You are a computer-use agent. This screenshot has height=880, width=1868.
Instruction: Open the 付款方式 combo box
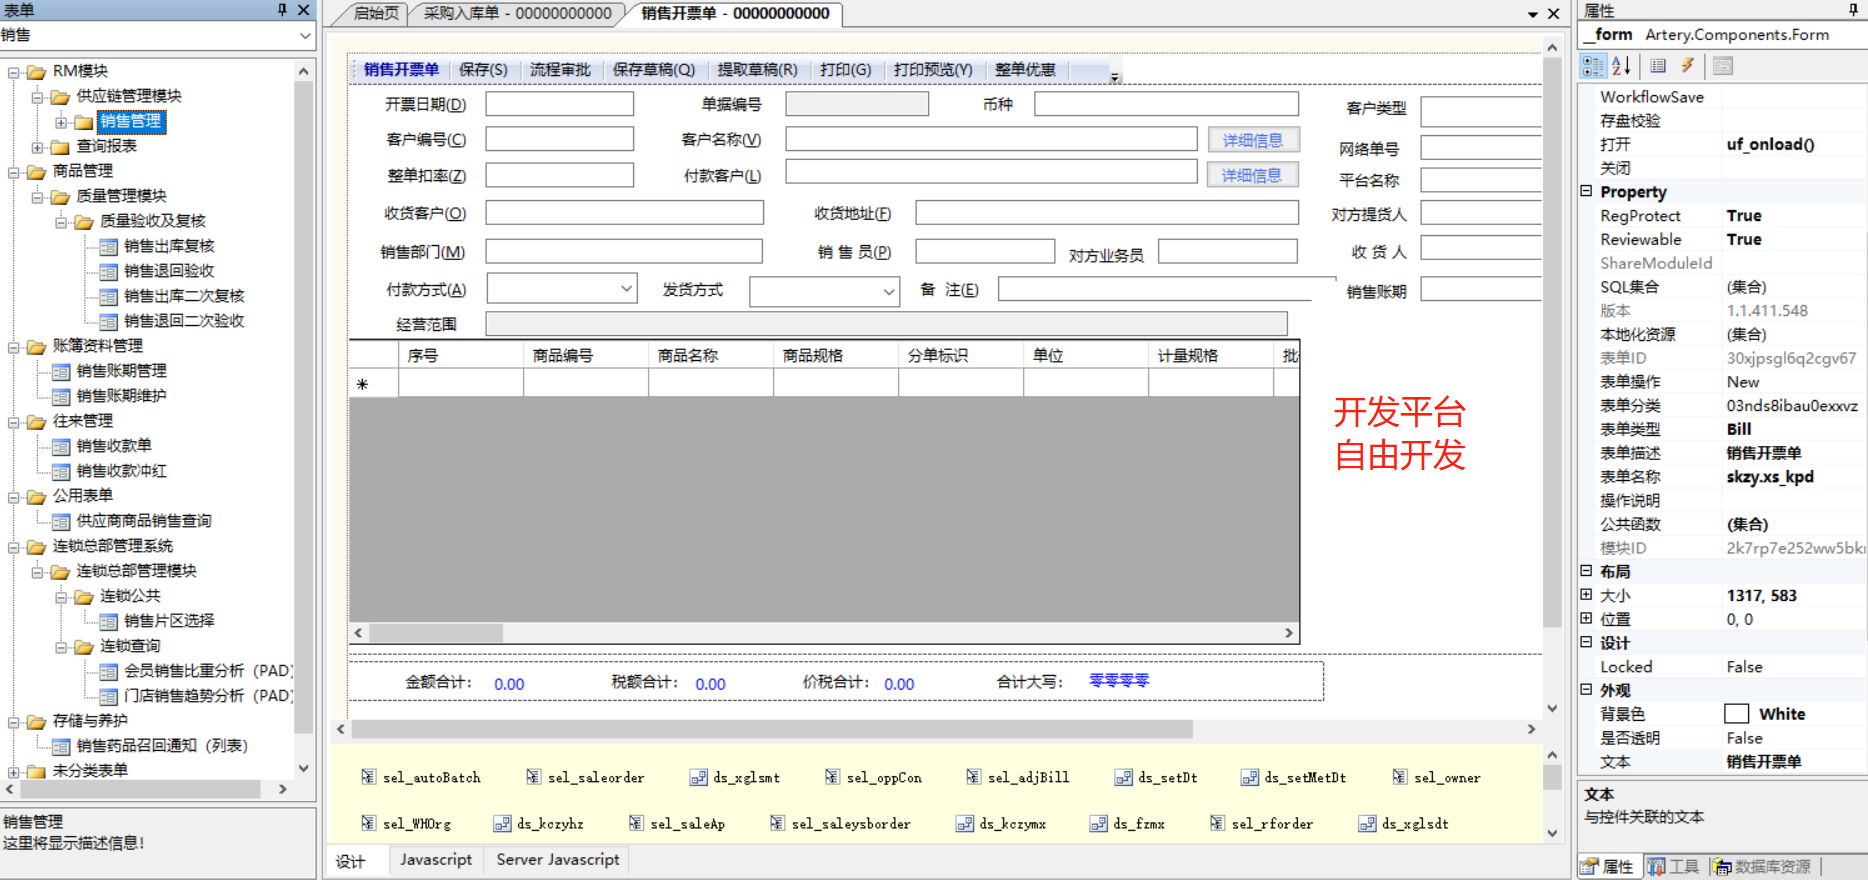(626, 289)
